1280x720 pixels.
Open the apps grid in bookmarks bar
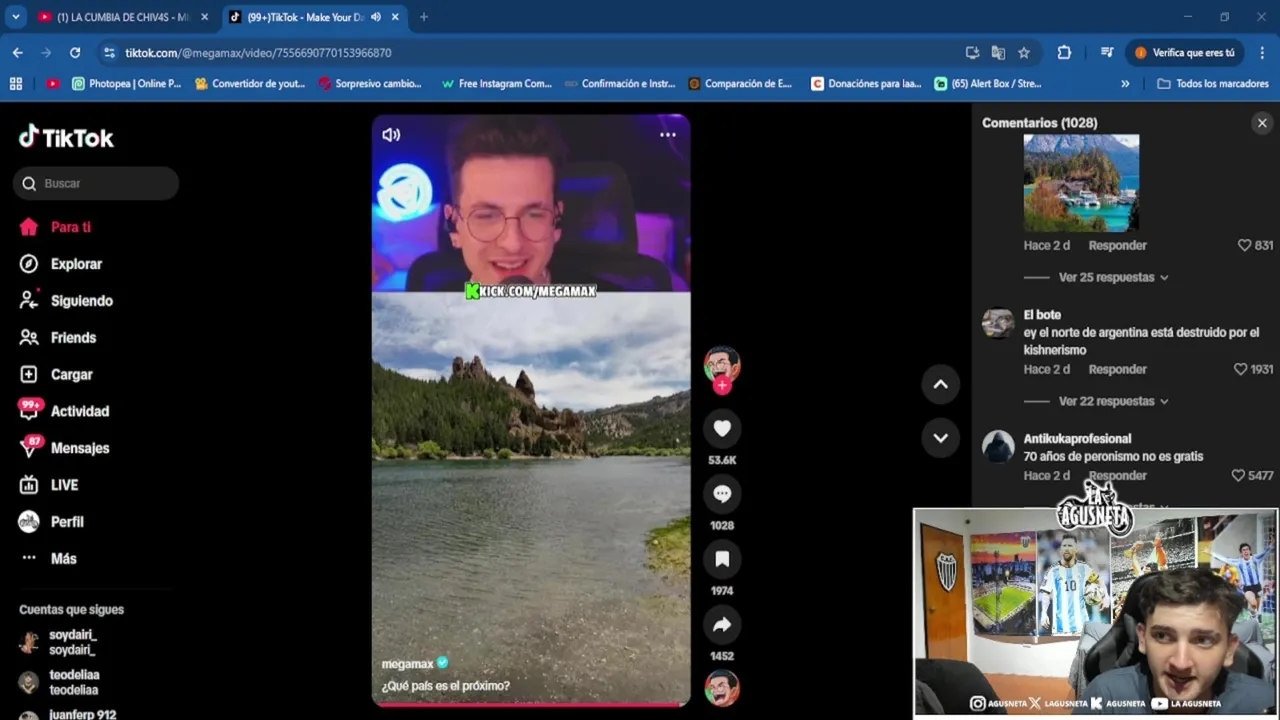point(16,84)
